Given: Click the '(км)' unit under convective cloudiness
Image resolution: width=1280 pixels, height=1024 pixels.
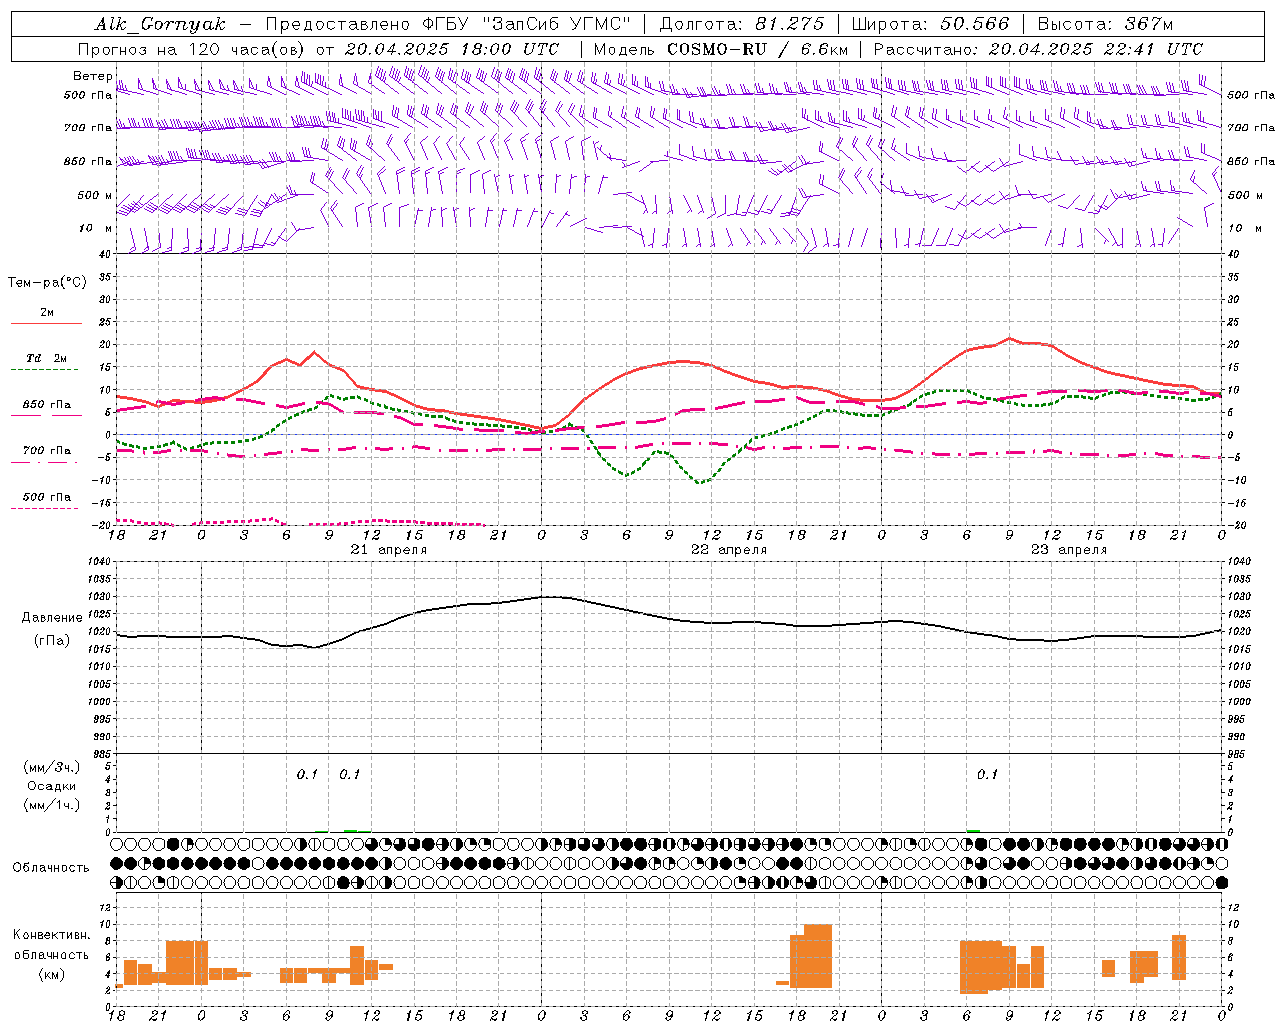Looking at the screenshot, I should (x=52, y=974).
